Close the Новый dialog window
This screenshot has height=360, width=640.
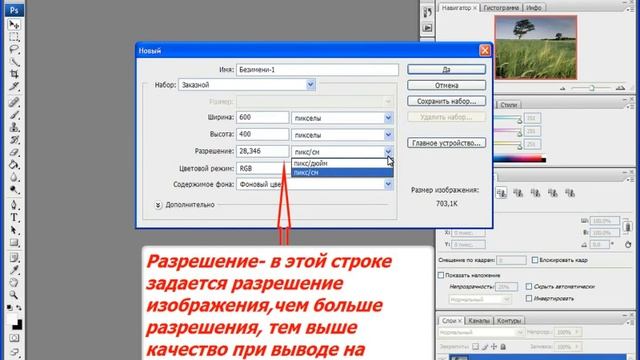pos(484,51)
